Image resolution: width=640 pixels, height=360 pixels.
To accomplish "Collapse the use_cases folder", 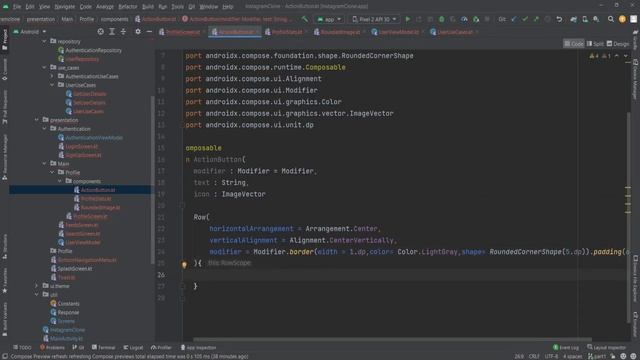I will coord(44,67).
